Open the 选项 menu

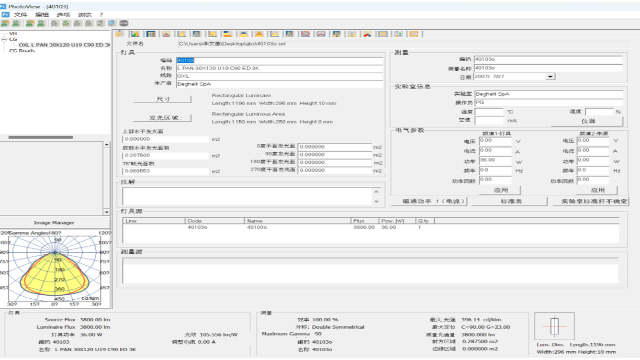[x=63, y=14]
